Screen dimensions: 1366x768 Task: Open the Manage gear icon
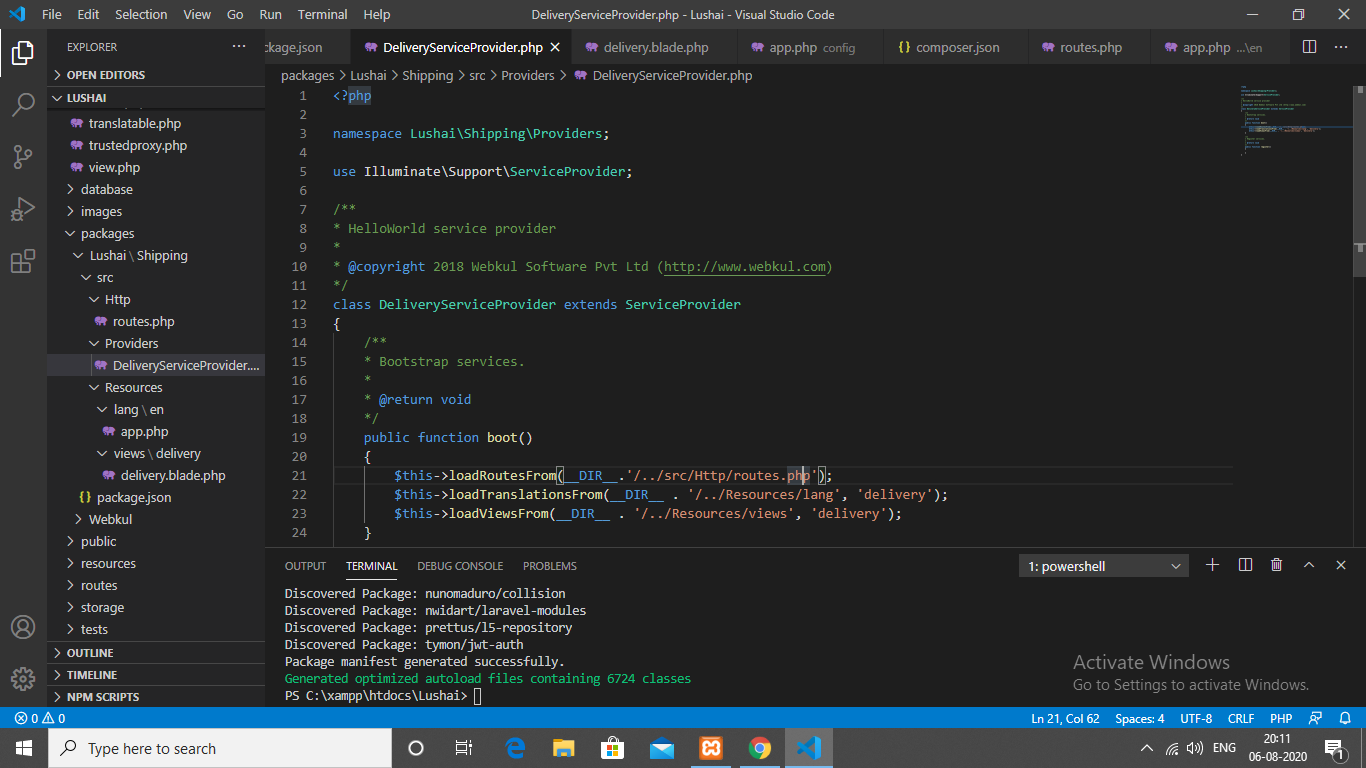click(23, 679)
